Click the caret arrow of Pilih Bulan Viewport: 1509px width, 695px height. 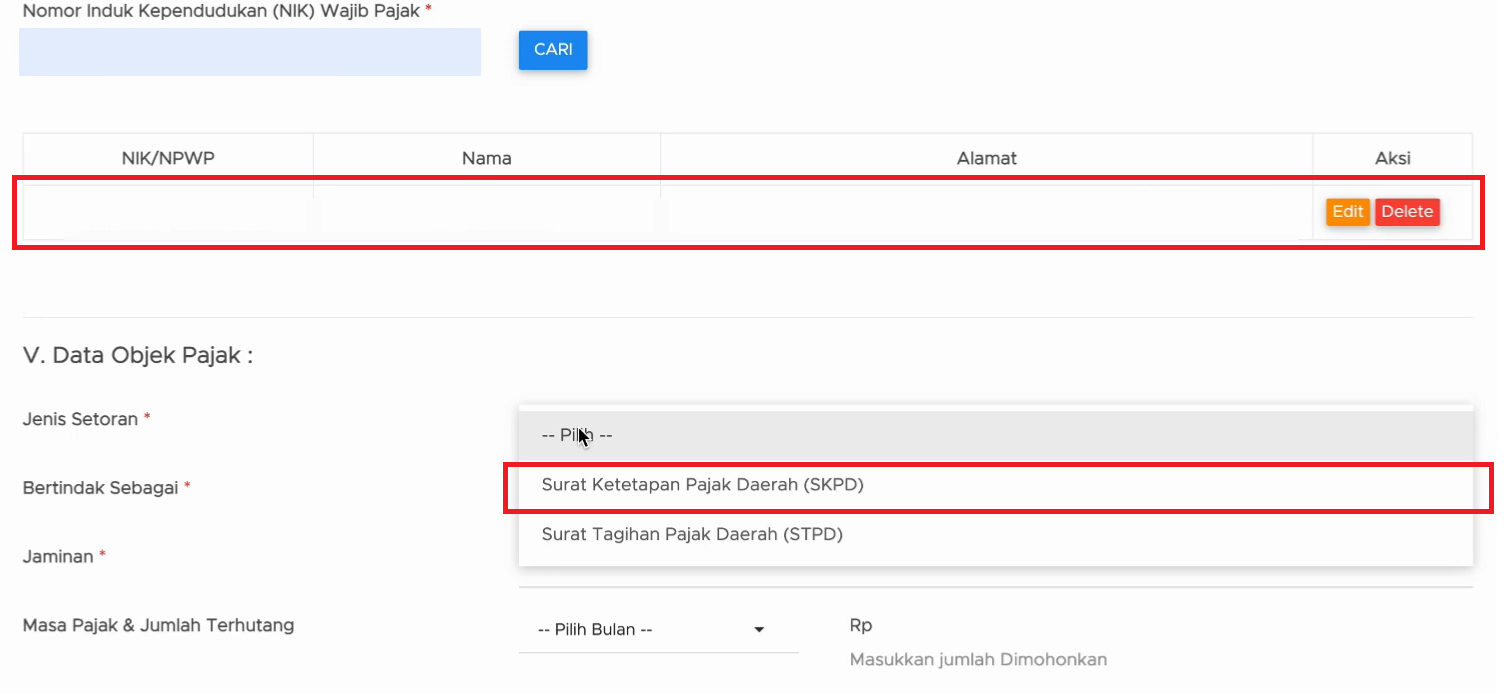[759, 630]
